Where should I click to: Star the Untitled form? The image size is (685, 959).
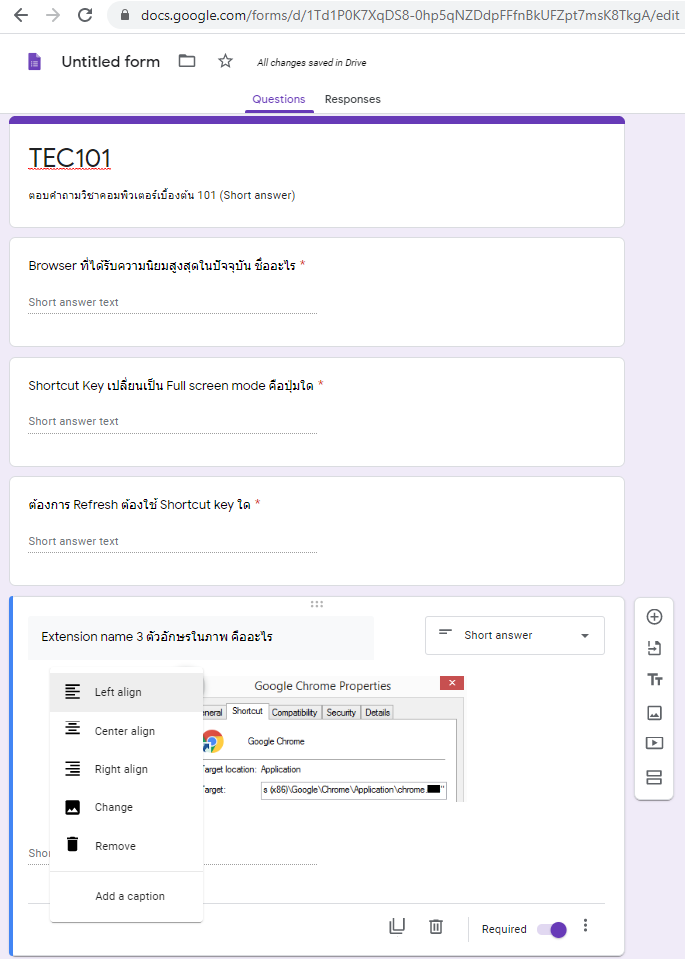click(x=225, y=62)
